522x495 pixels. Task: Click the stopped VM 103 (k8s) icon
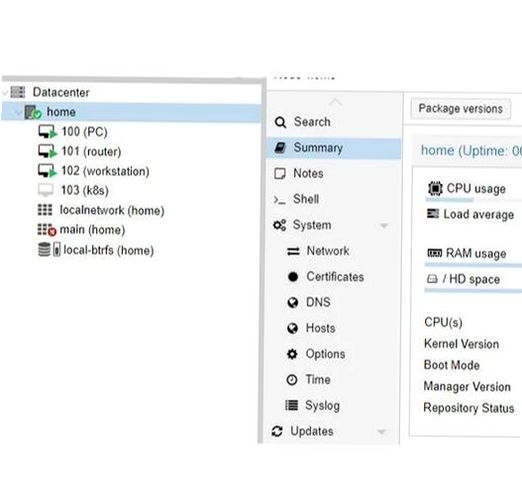click(46, 190)
